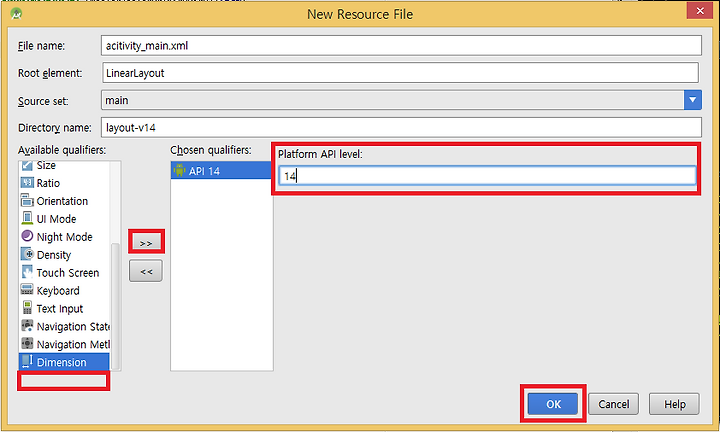Click the Touch Screen qualifier icon

[x=27, y=272]
